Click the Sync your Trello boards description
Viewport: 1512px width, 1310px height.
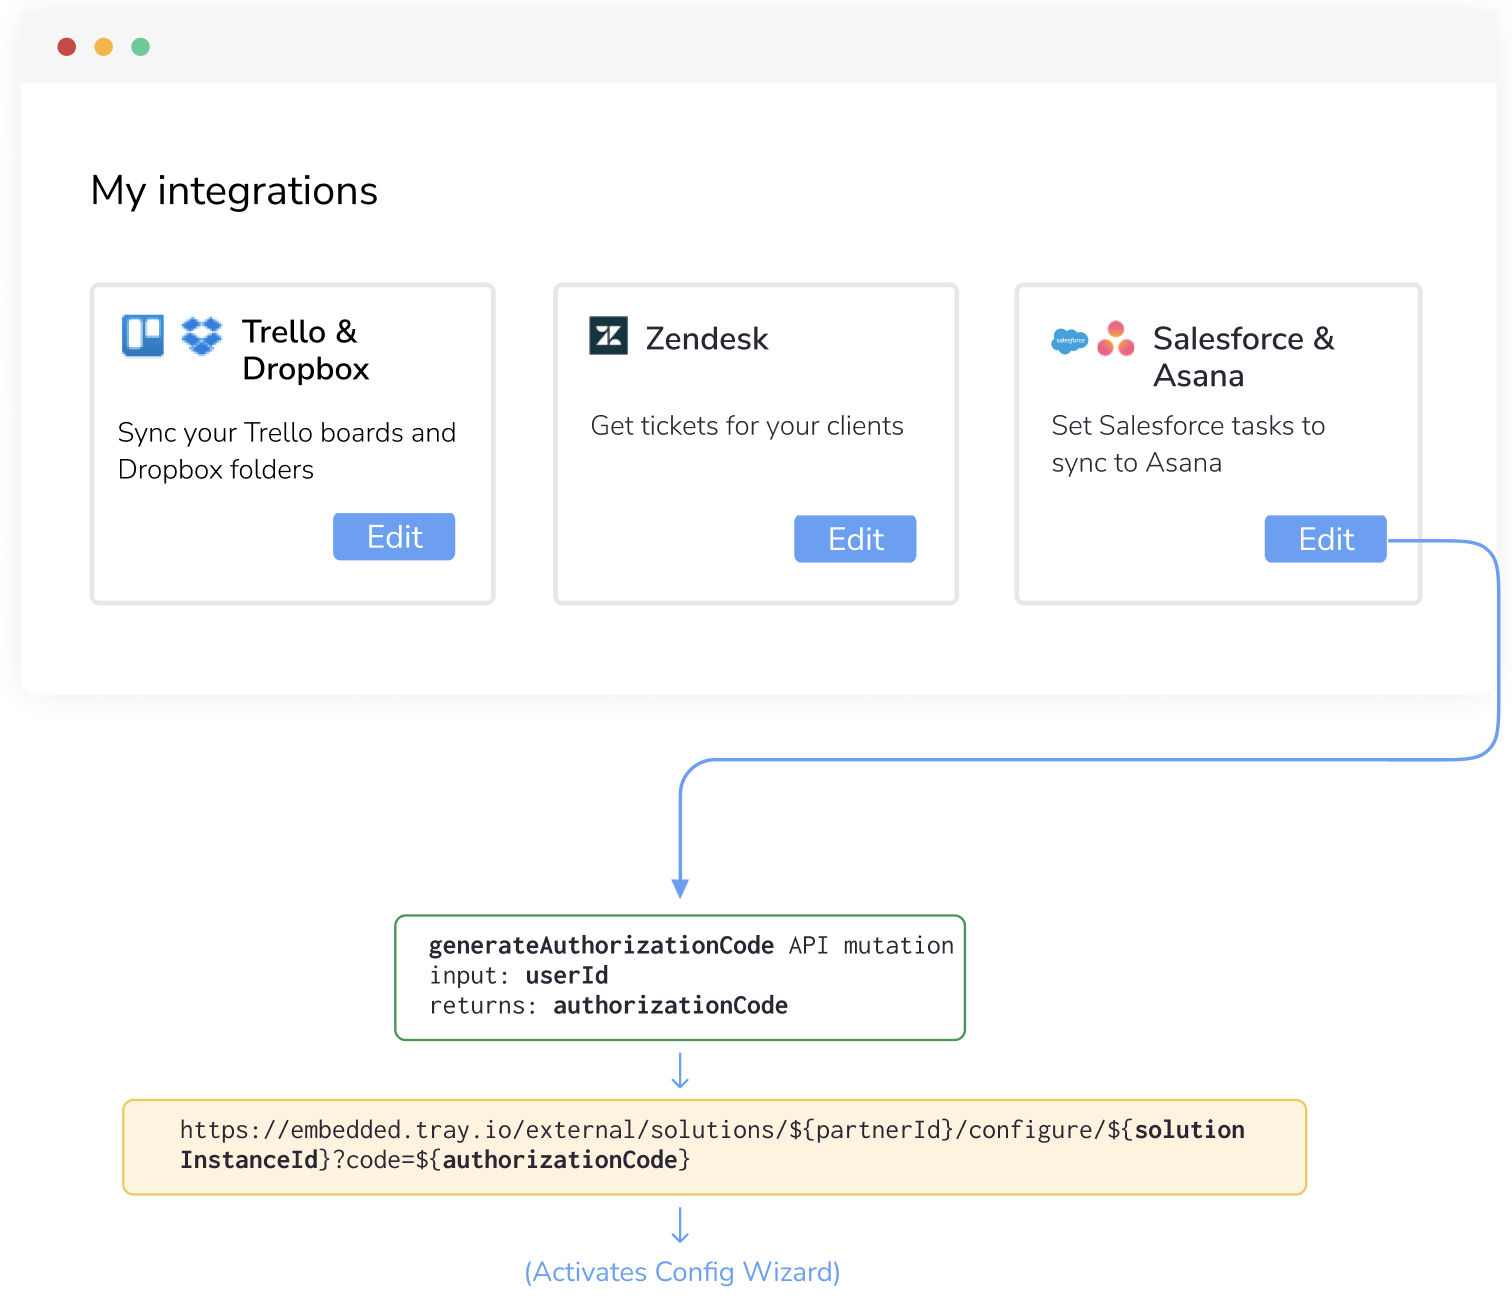(x=287, y=450)
